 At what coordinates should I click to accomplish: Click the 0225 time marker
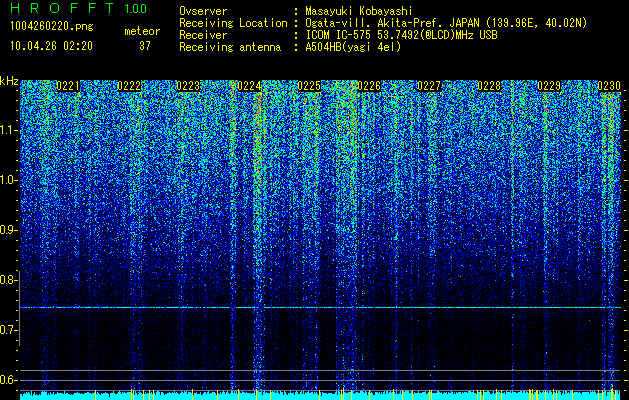(309, 86)
